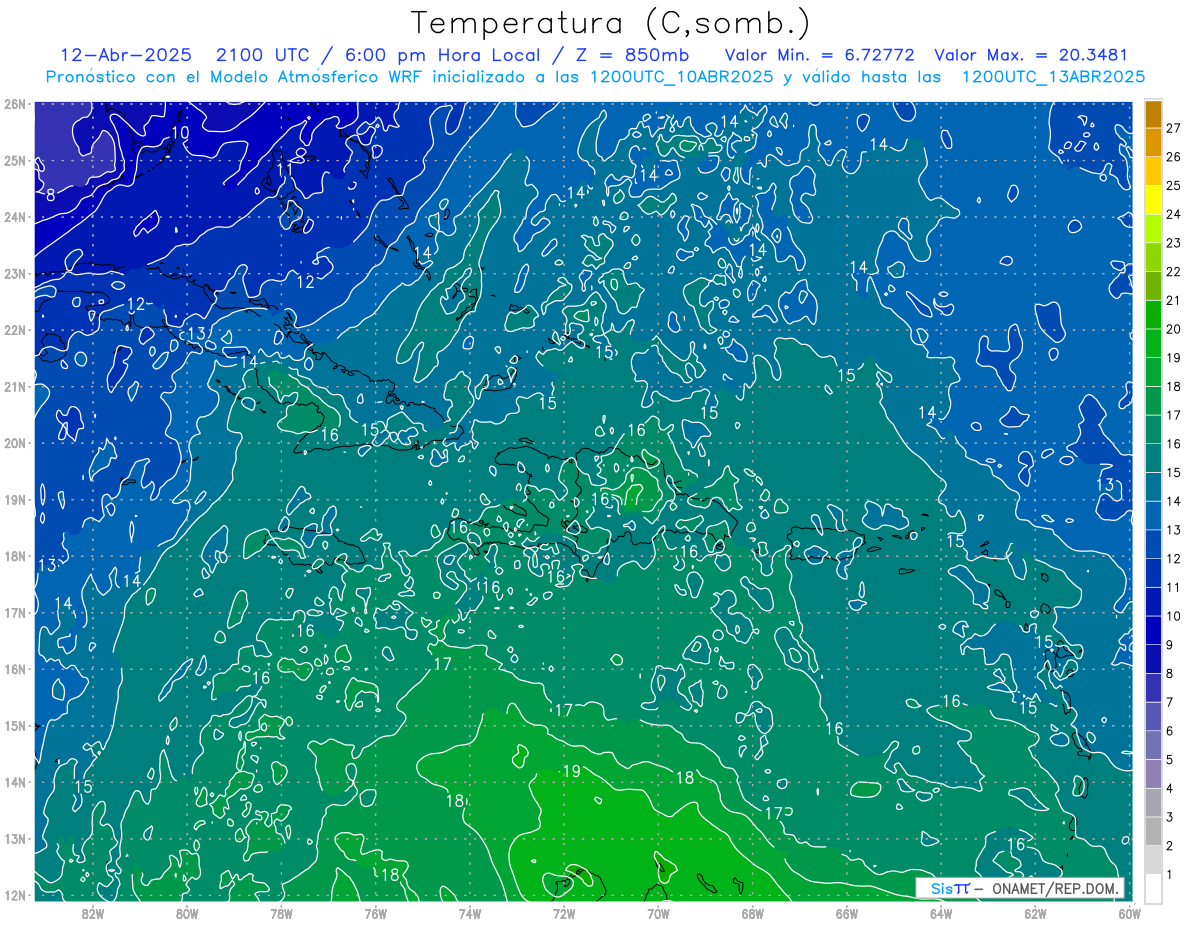The image size is (1200, 927).
Task: Click the "26N" latitude axis label
Action: 15,104
